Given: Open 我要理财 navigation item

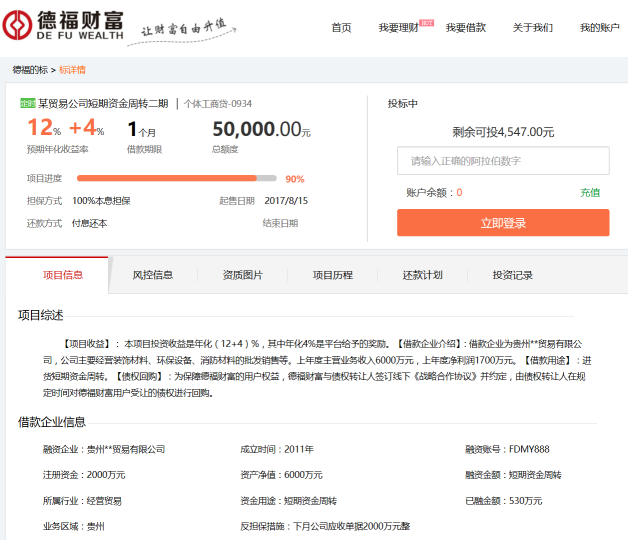Looking at the screenshot, I should (398, 28).
